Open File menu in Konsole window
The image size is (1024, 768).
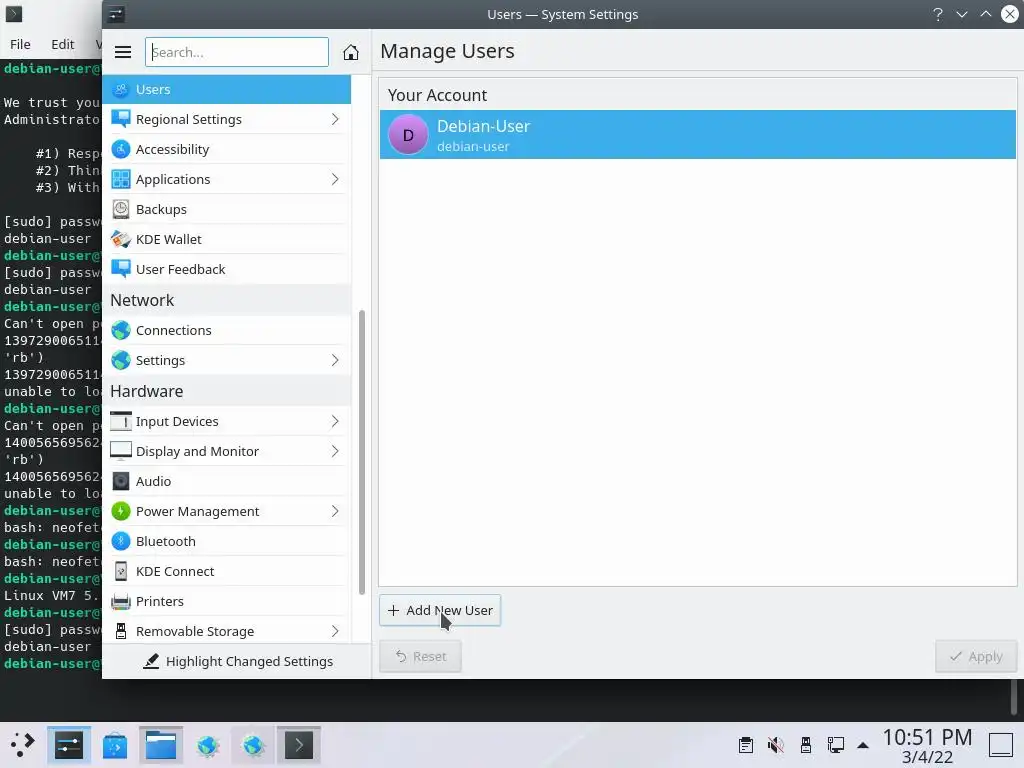[20, 44]
